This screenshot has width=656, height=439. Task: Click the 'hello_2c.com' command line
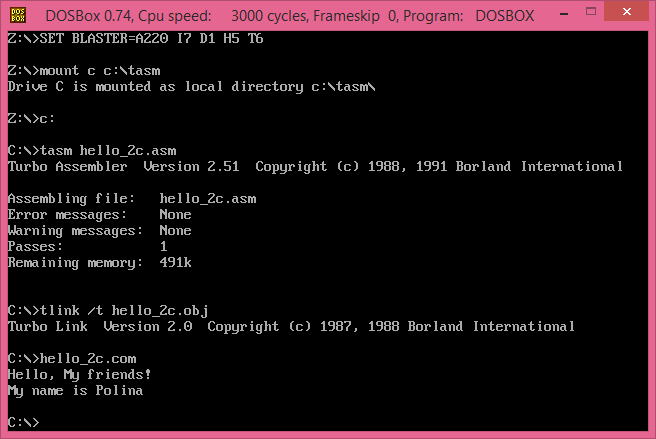pos(72,359)
